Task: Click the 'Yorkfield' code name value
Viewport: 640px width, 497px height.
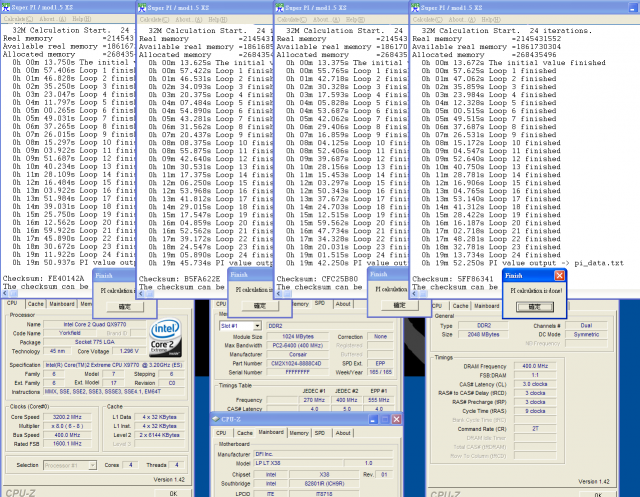Action: (x=69, y=333)
